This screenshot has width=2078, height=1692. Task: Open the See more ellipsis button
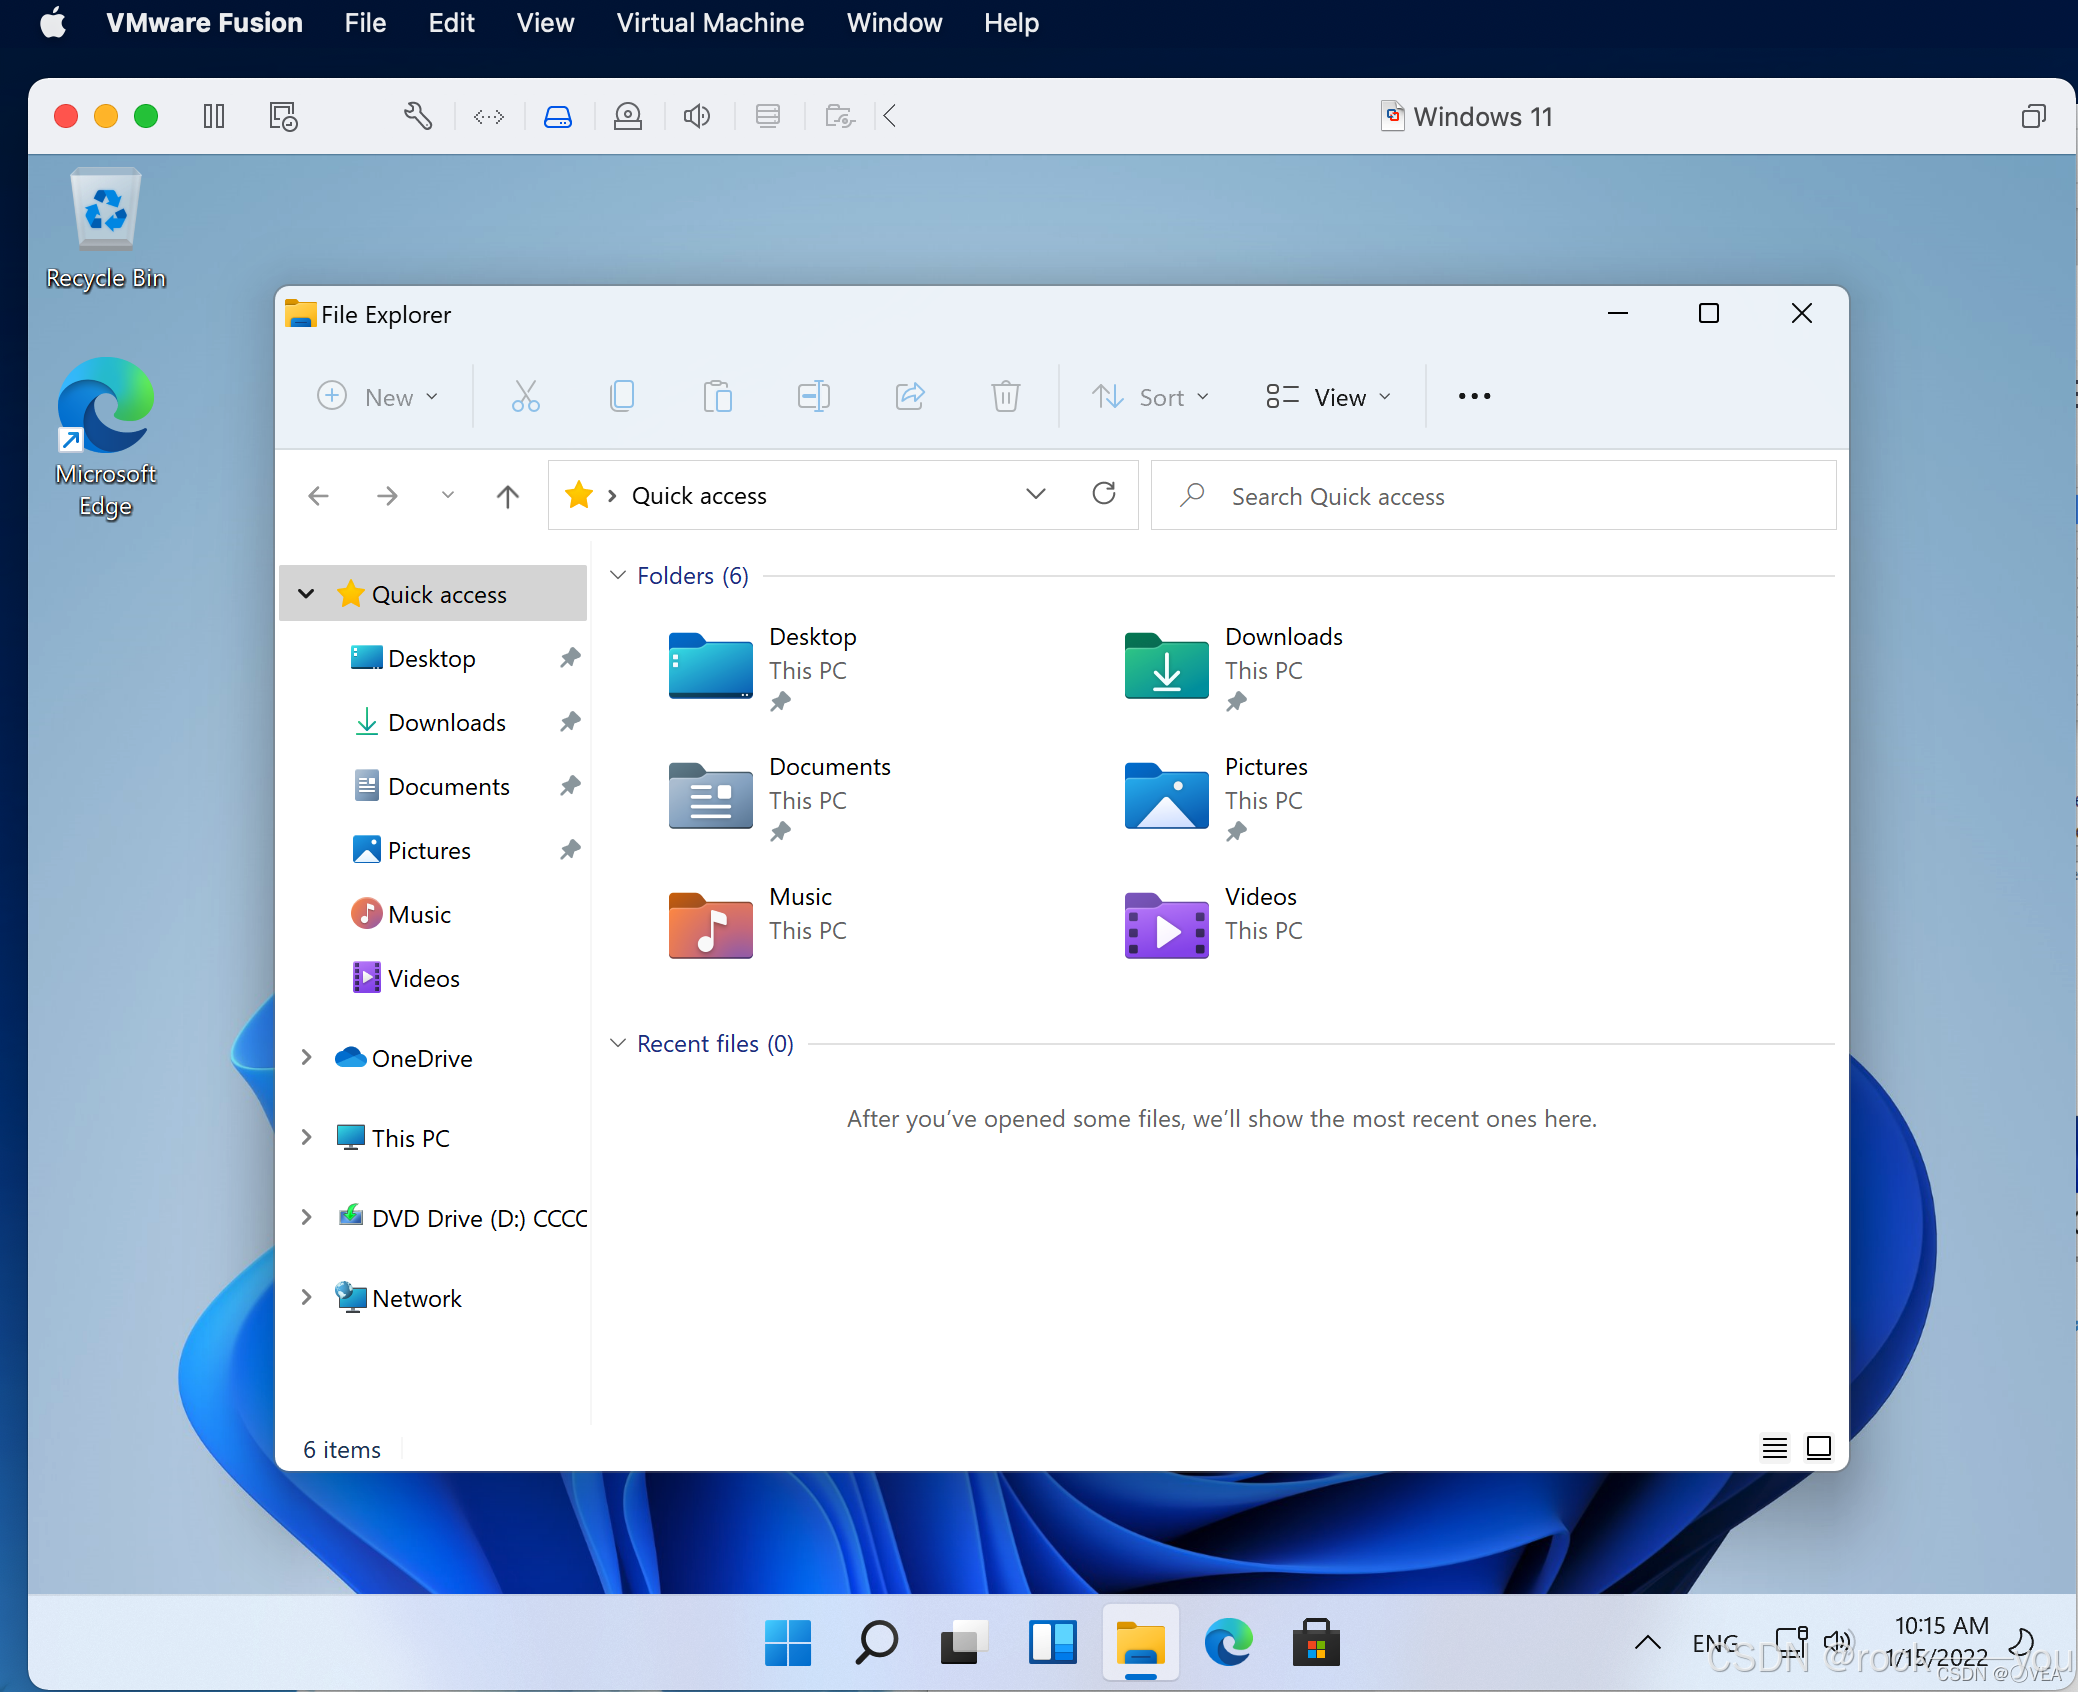pyautogui.click(x=1474, y=397)
